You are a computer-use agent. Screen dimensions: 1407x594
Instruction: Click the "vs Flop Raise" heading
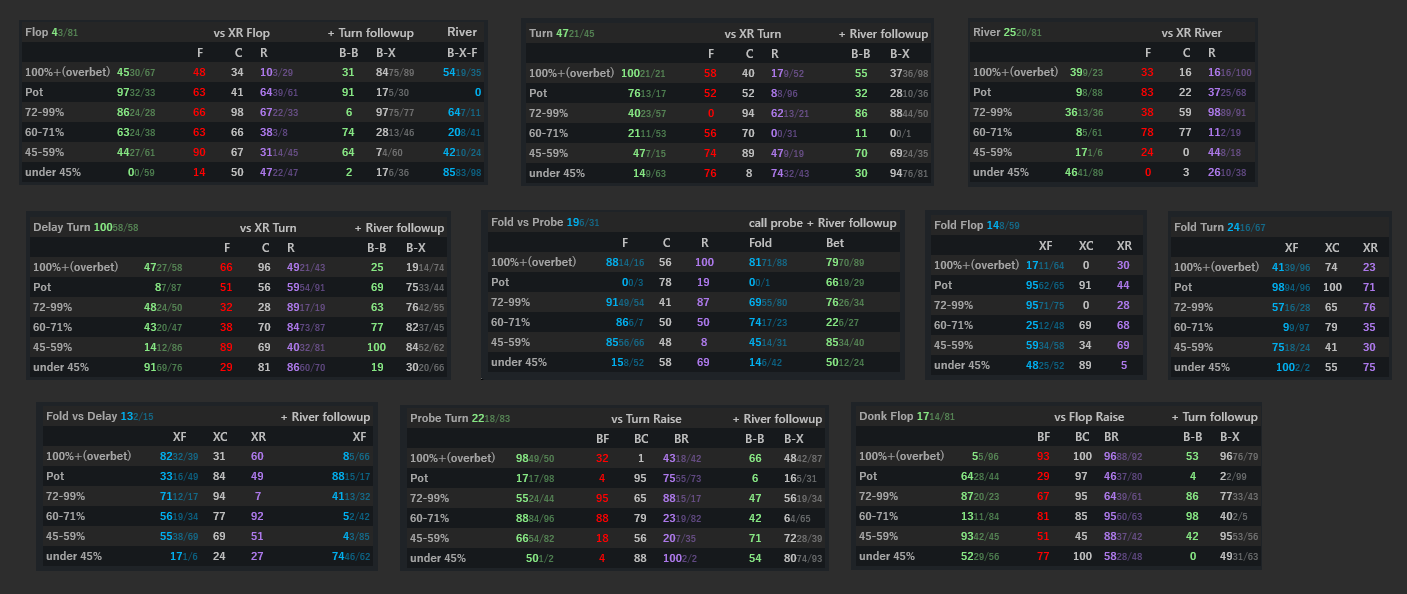1089,417
